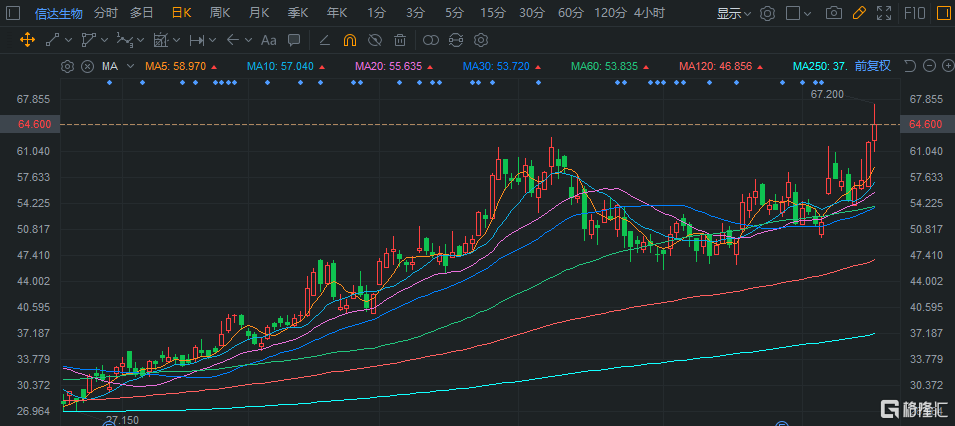This screenshot has height=426, width=955.
Task: Click the 前复权 adjustment button
Action: pyautogui.click(x=874, y=66)
